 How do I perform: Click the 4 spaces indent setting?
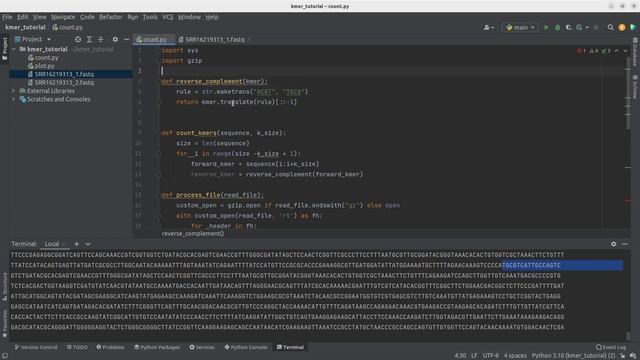tap(515, 356)
